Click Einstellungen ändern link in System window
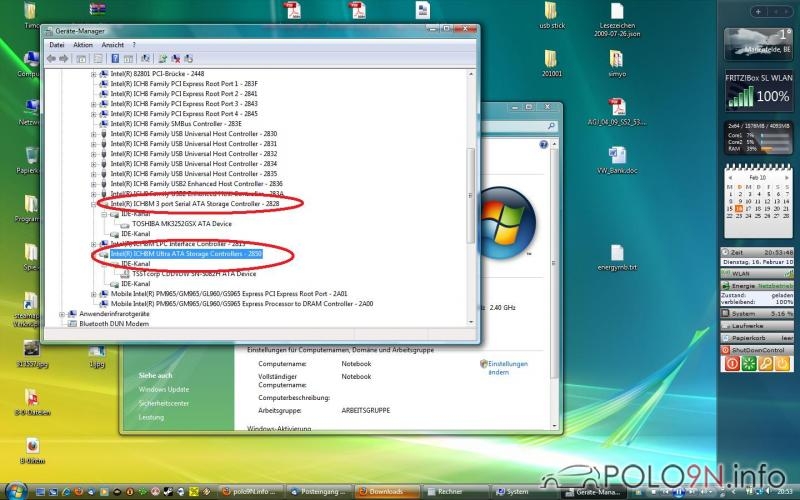 [x=508, y=368]
